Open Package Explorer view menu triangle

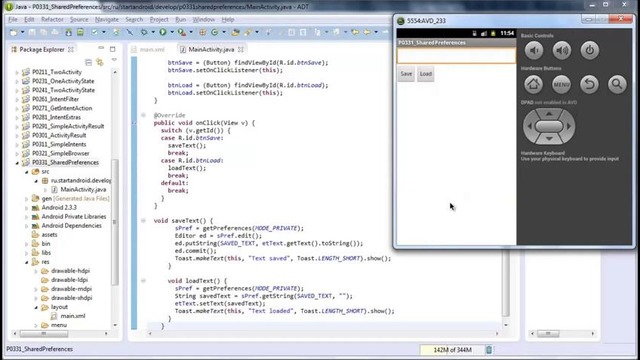click(x=114, y=60)
